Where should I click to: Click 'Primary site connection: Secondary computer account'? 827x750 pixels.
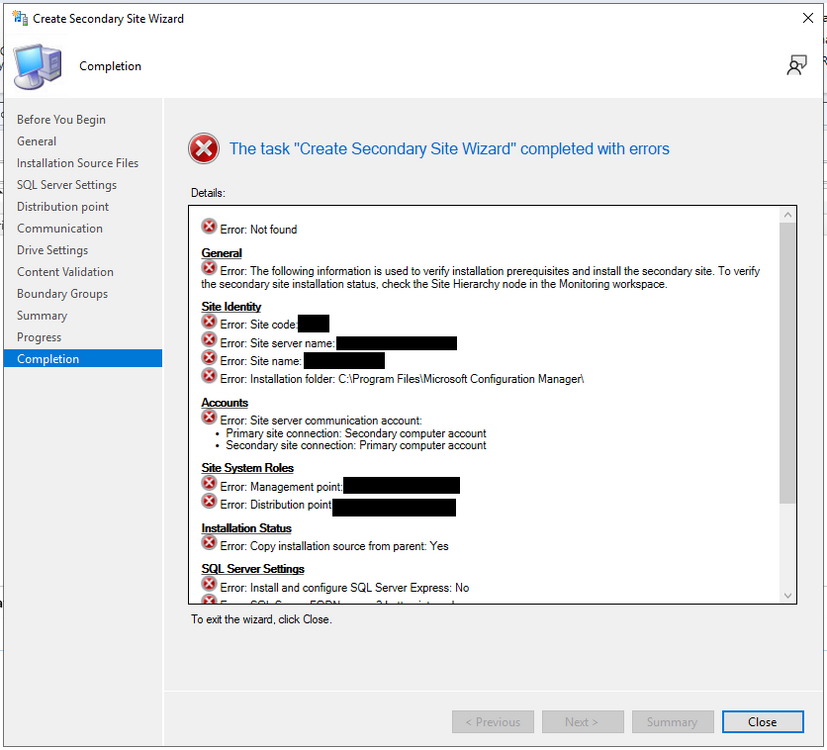coord(356,434)
